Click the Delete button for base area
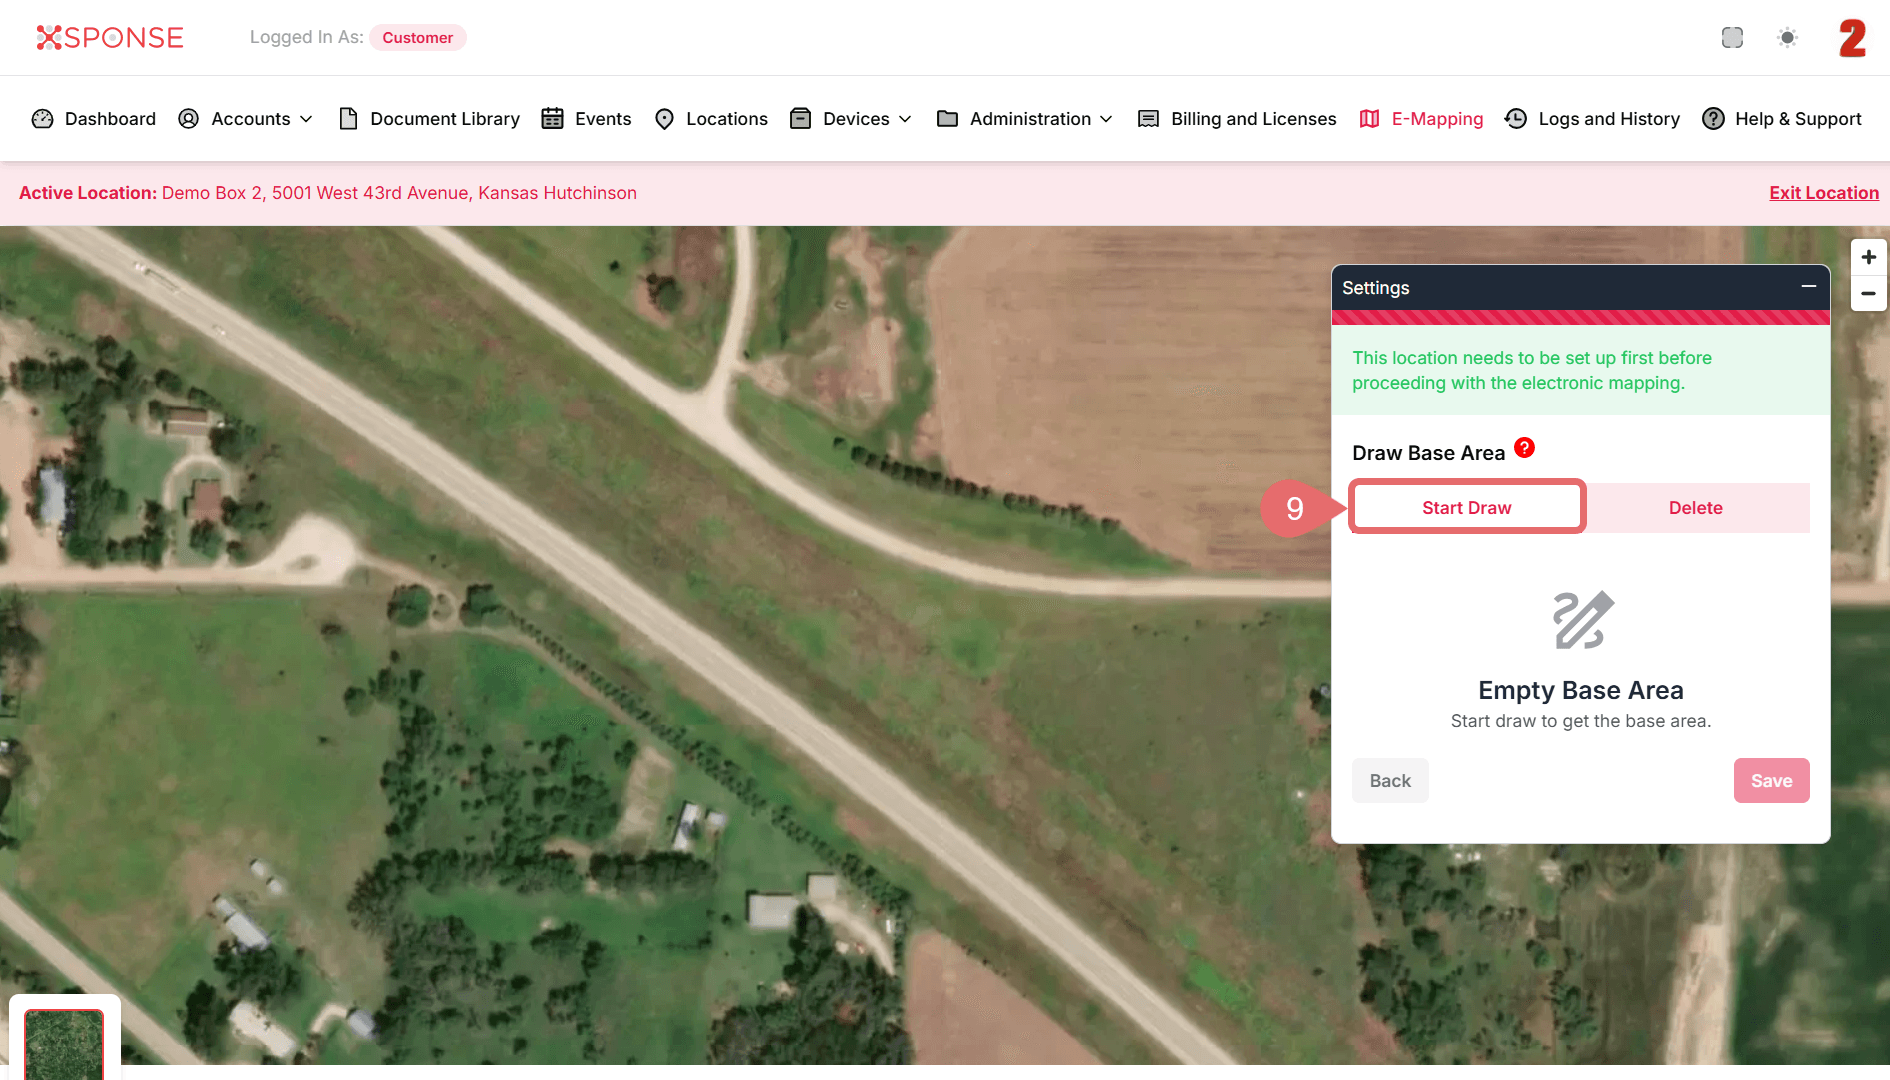This screenshot has width=1890, height=1080. pyautogui.click(x=1695, y=508)
